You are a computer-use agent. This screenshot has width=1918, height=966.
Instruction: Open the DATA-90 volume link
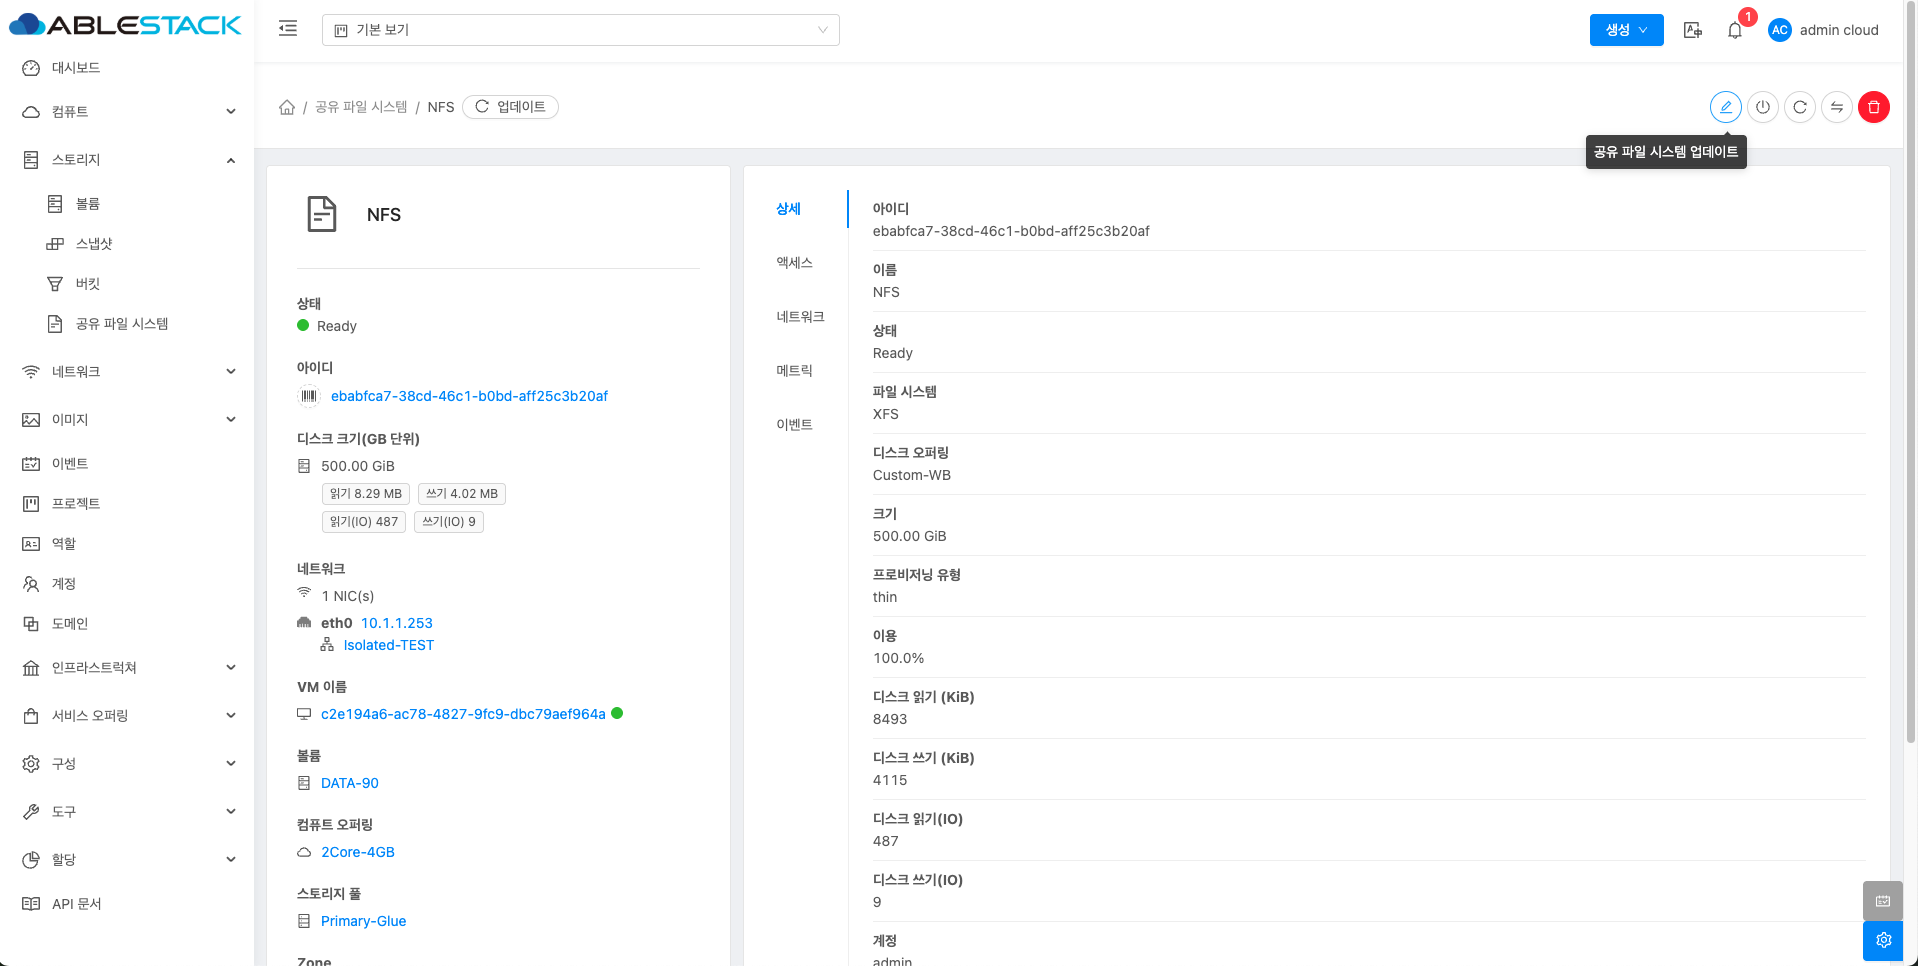(x=349, y=783)
